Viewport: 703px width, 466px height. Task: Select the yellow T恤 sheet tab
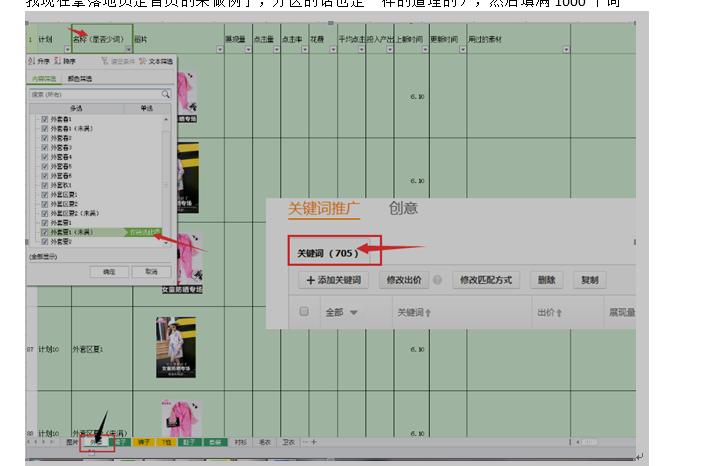(166, 442)
